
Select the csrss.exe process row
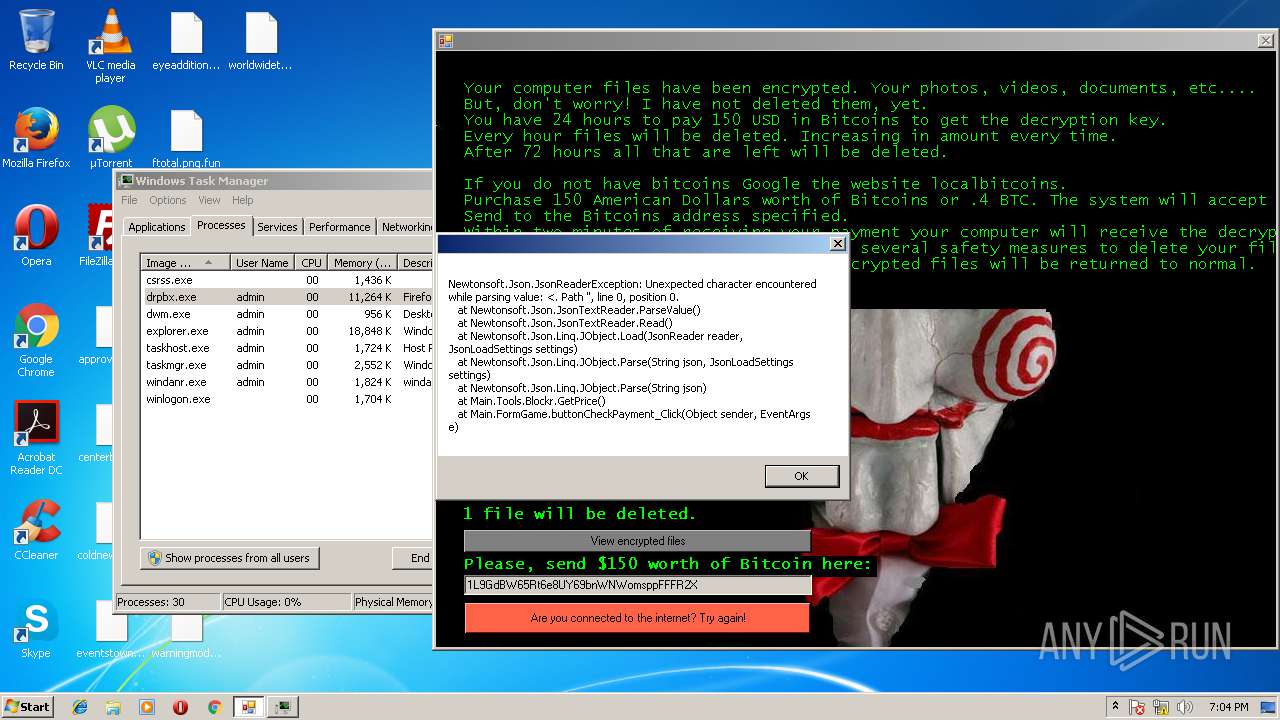(287, 280)
